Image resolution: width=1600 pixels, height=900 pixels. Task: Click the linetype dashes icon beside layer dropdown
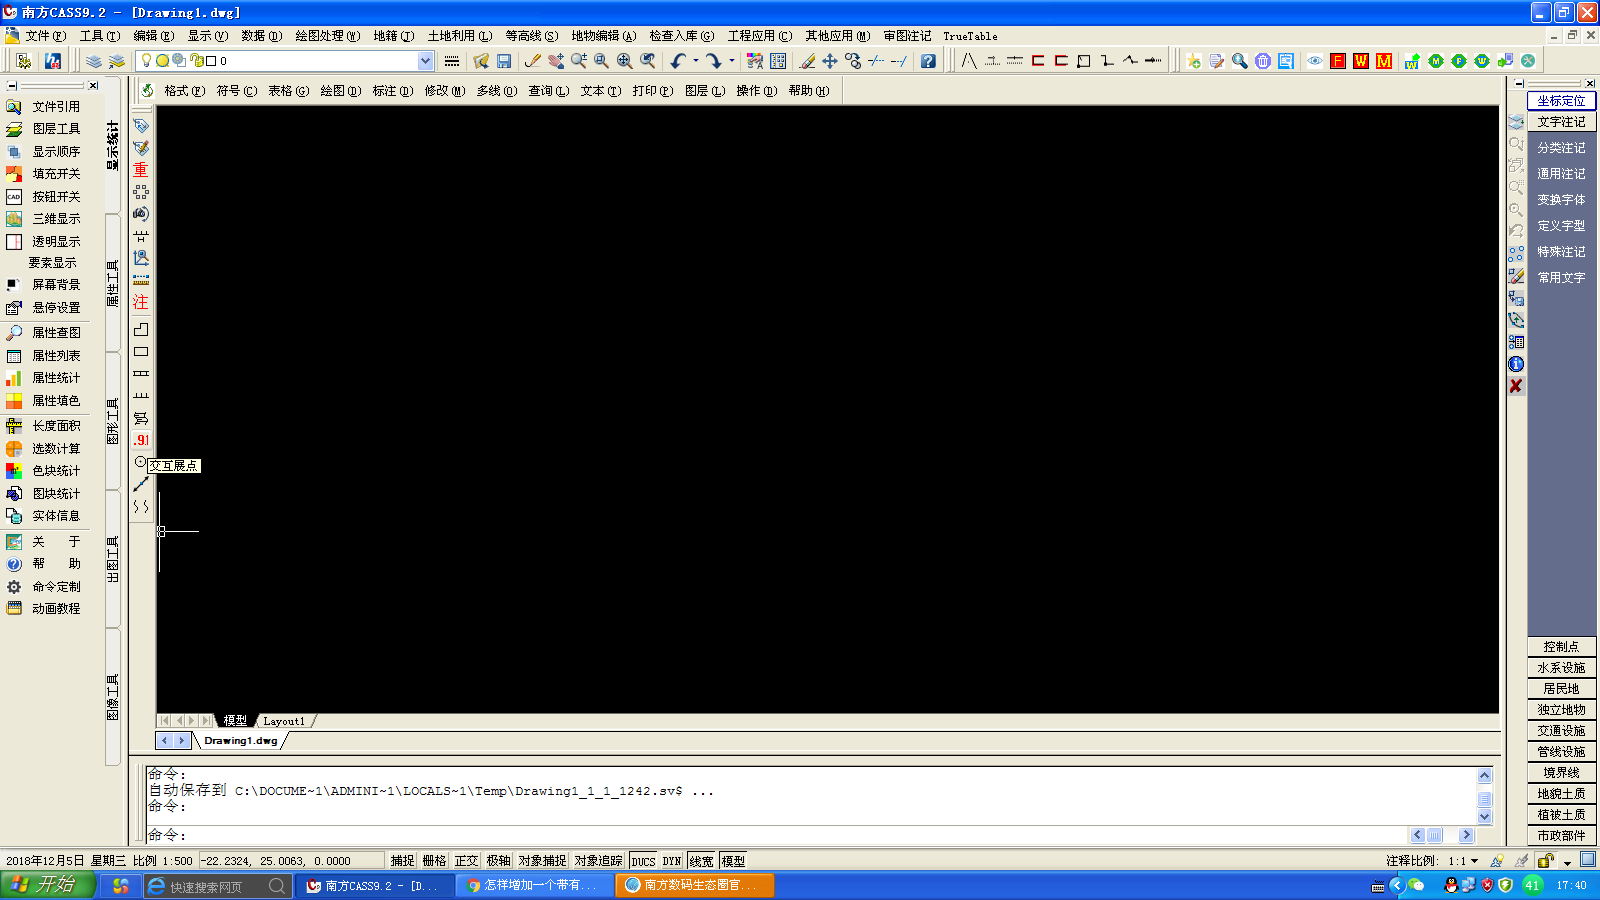[452, 61]
